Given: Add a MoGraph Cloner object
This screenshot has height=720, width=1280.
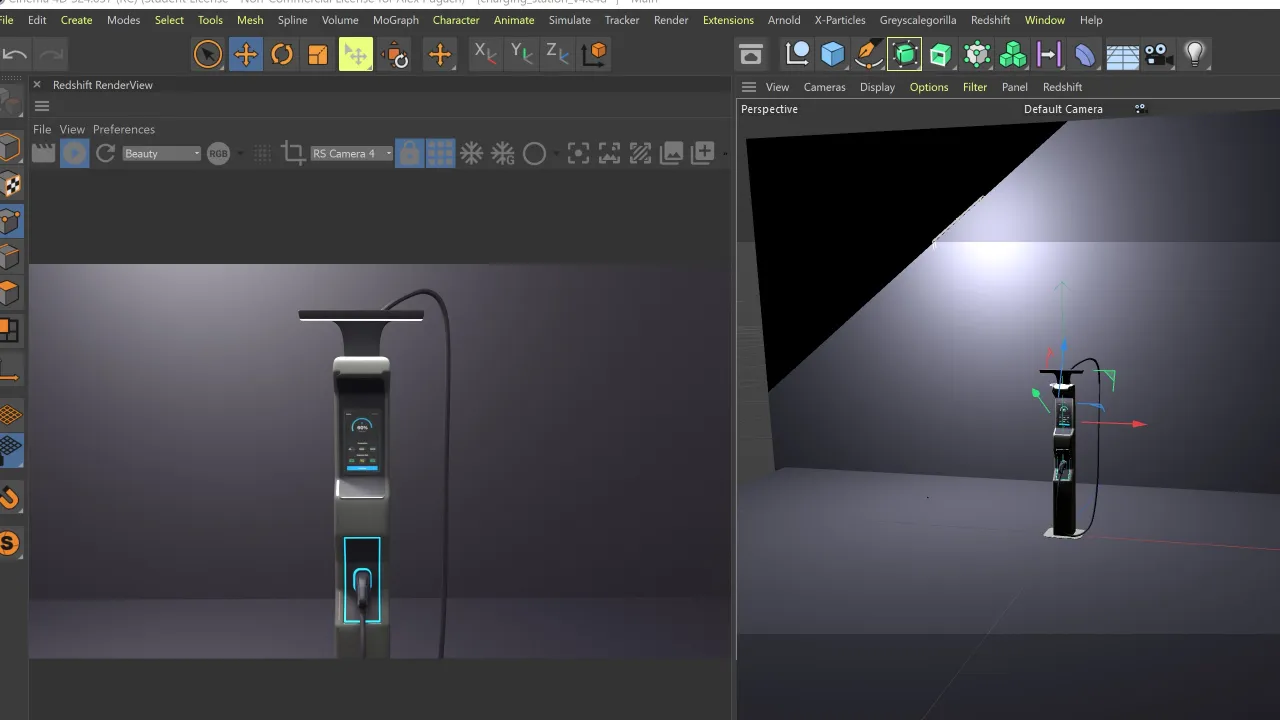Looking at the screenshot, I should click(1013, 54).
